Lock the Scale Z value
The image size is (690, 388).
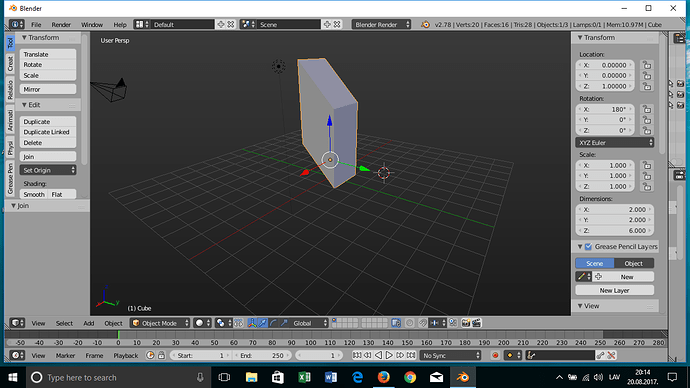pyautogui.click(x=647, y=187)
